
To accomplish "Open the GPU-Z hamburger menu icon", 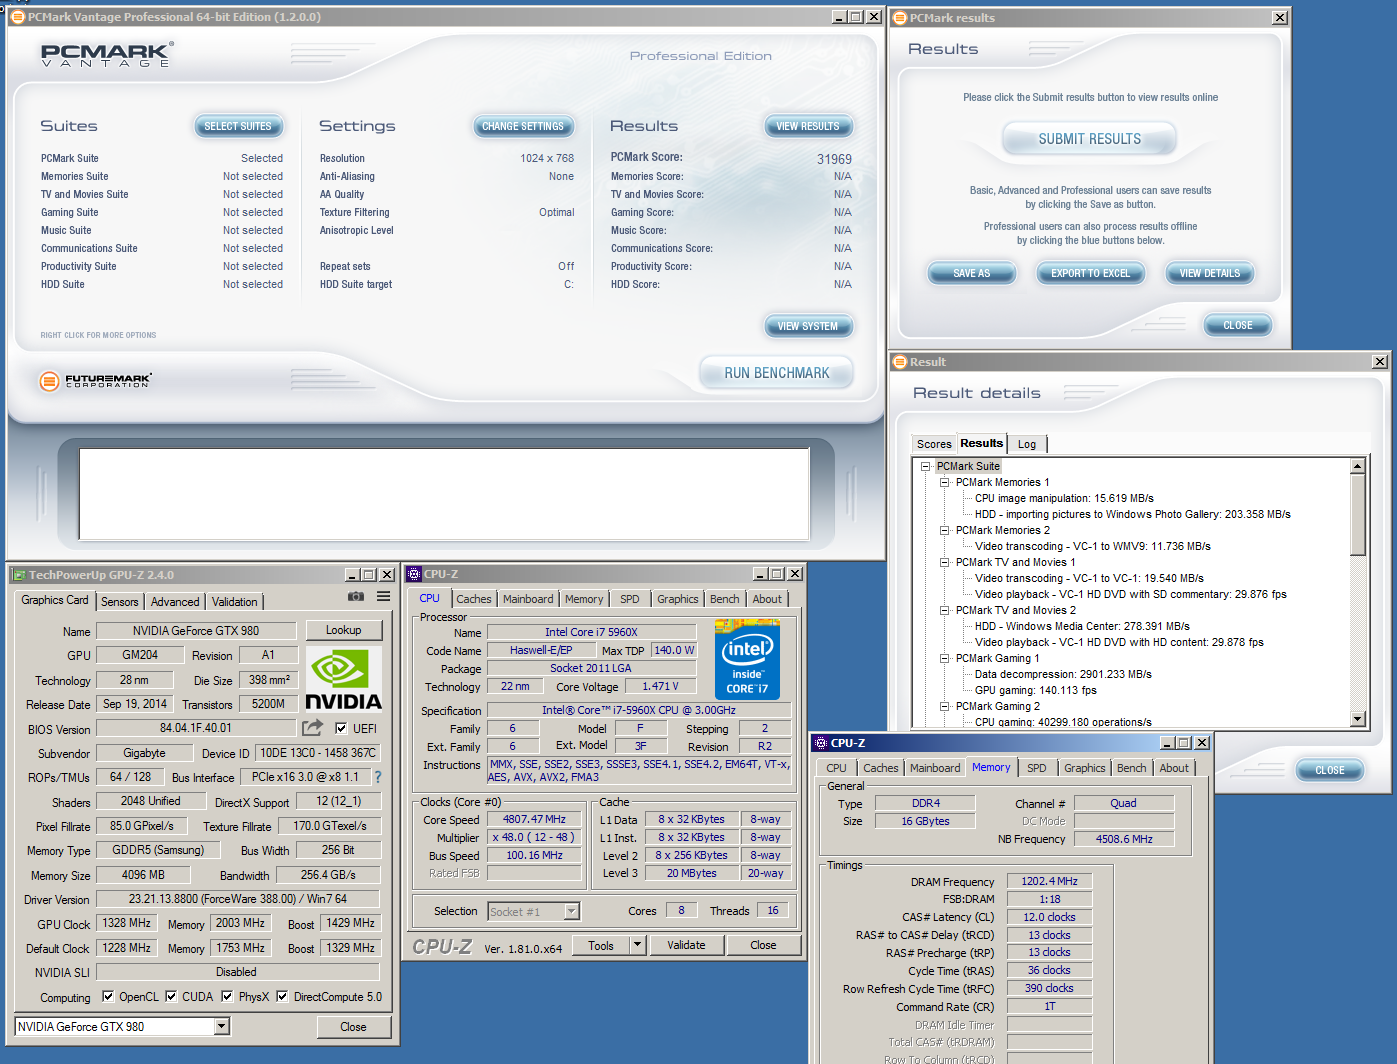I will [x=383, y=596].
